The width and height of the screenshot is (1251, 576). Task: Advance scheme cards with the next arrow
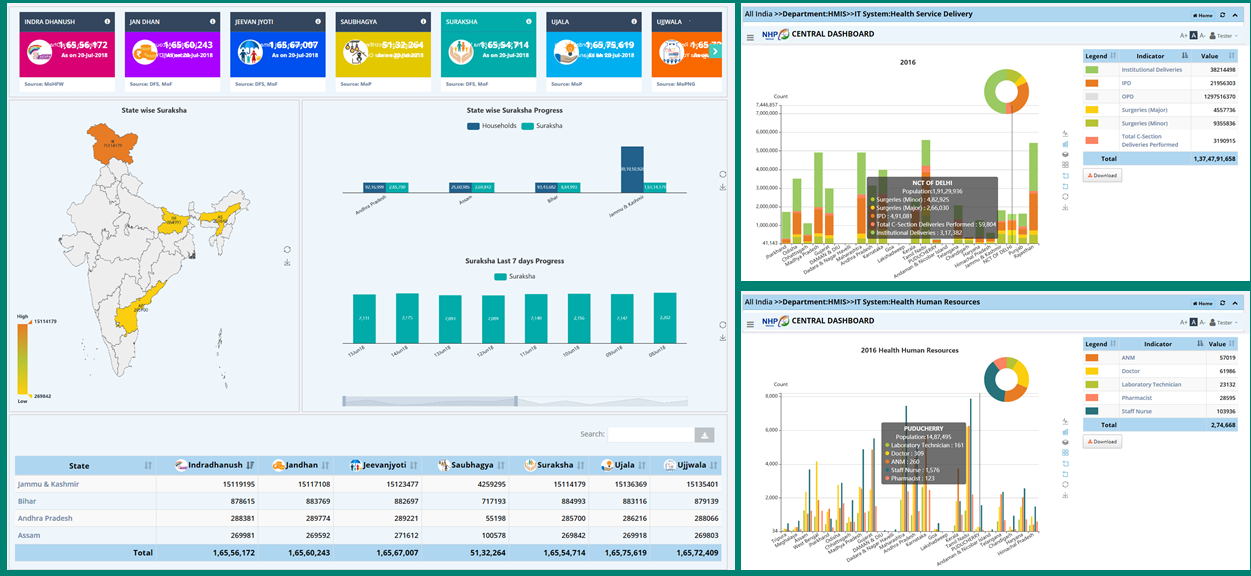(715, 50)
